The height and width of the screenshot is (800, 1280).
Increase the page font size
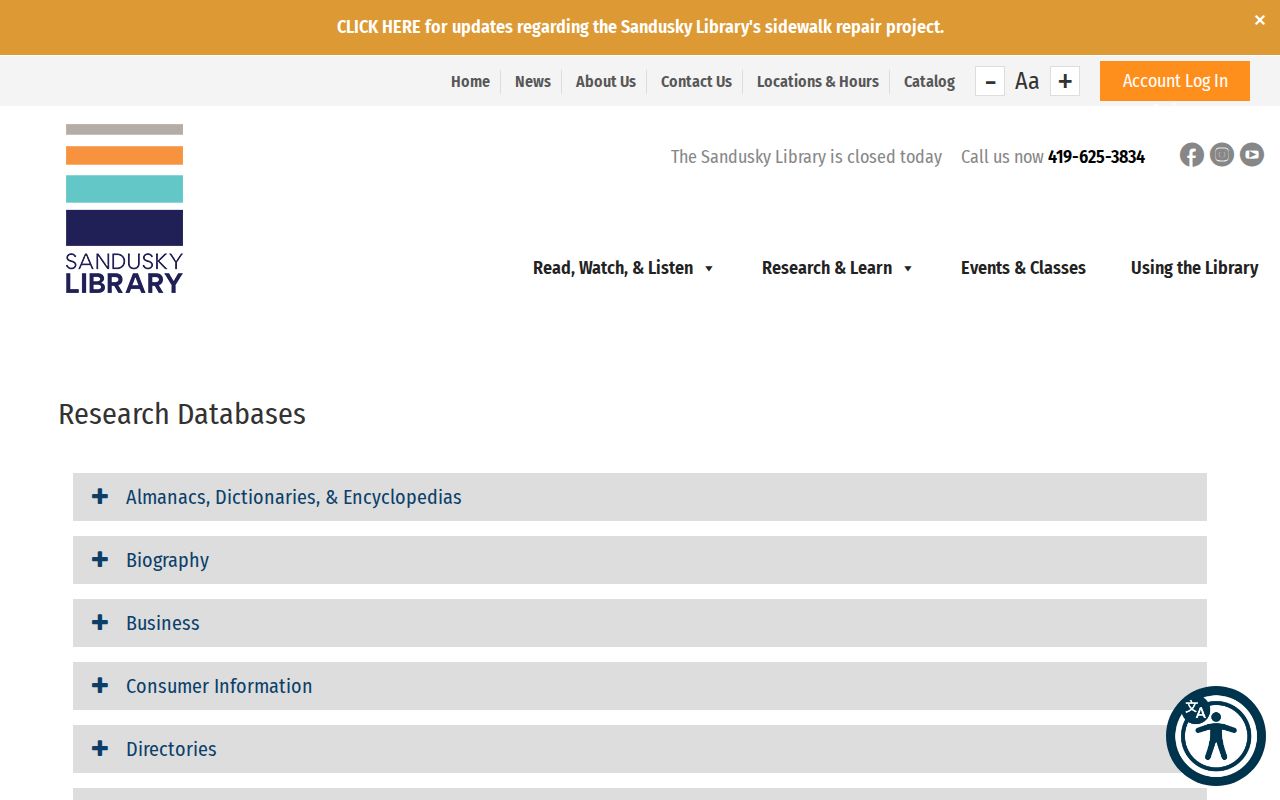pos(1065,81)
